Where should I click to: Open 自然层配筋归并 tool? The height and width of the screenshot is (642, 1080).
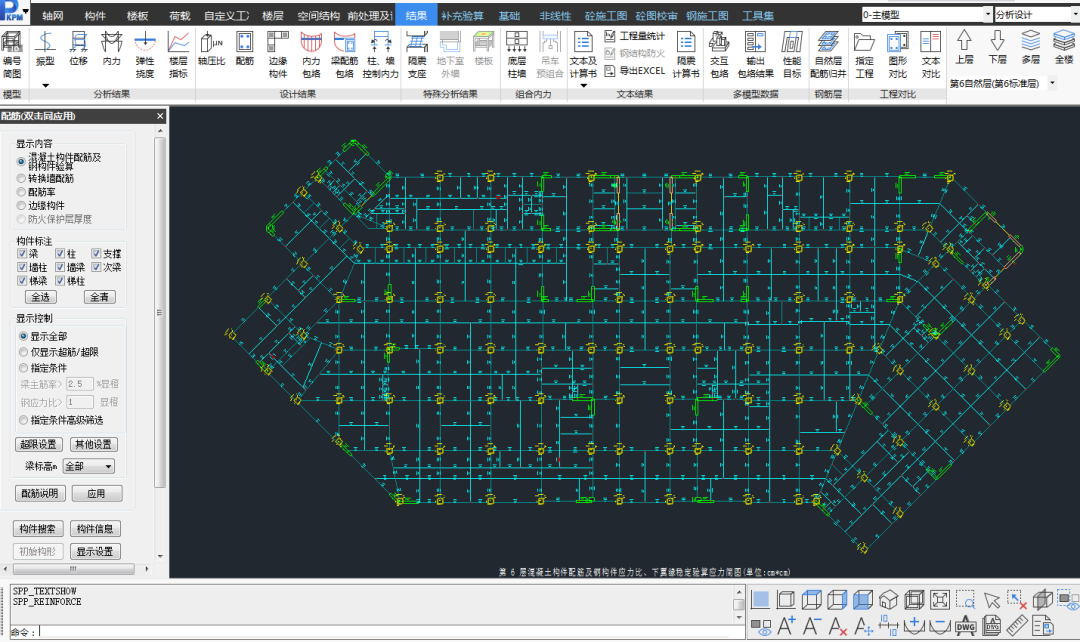[x=829, y=55]
